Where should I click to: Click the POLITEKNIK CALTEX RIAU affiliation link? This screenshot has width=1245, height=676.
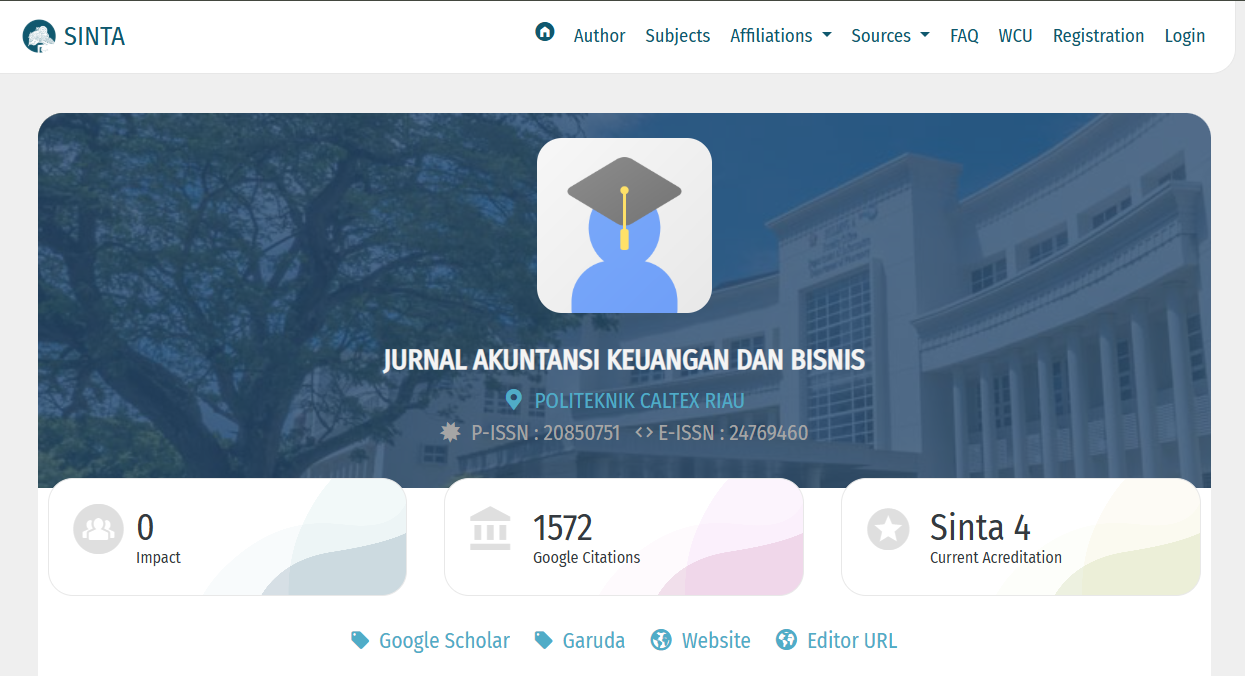pos(639,401)
